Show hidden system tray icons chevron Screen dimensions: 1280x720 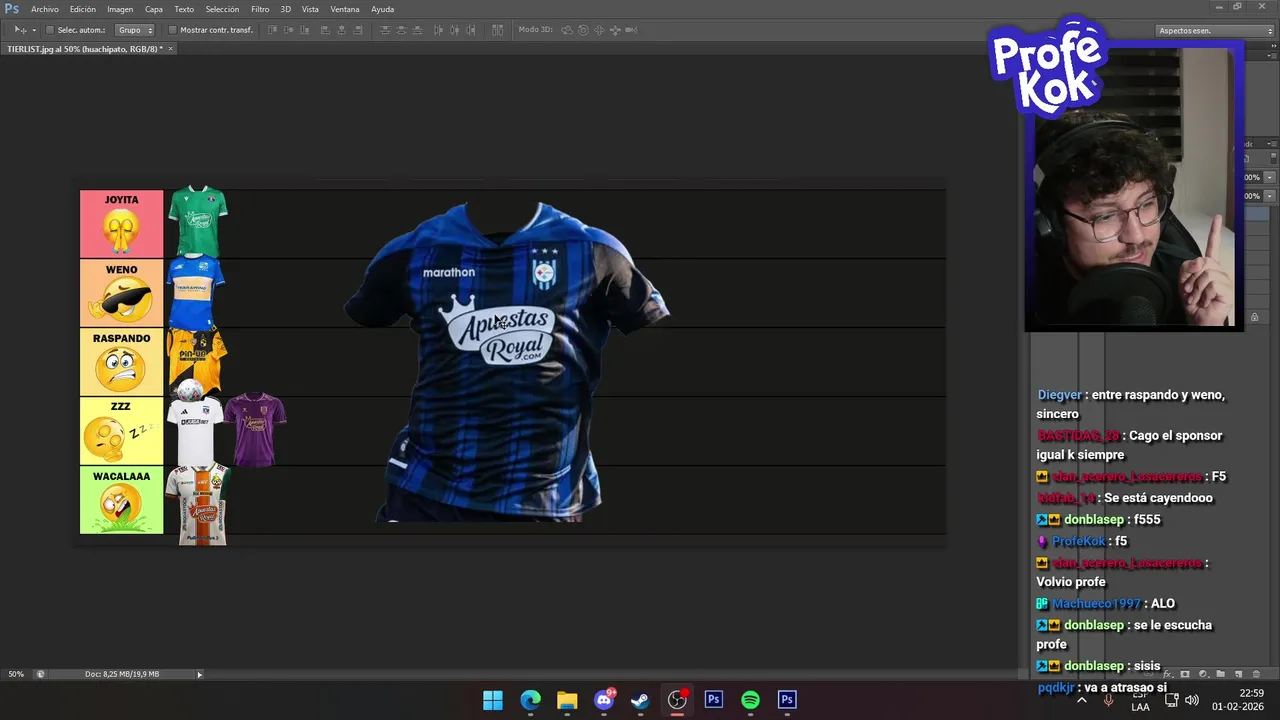[1081, 700]
